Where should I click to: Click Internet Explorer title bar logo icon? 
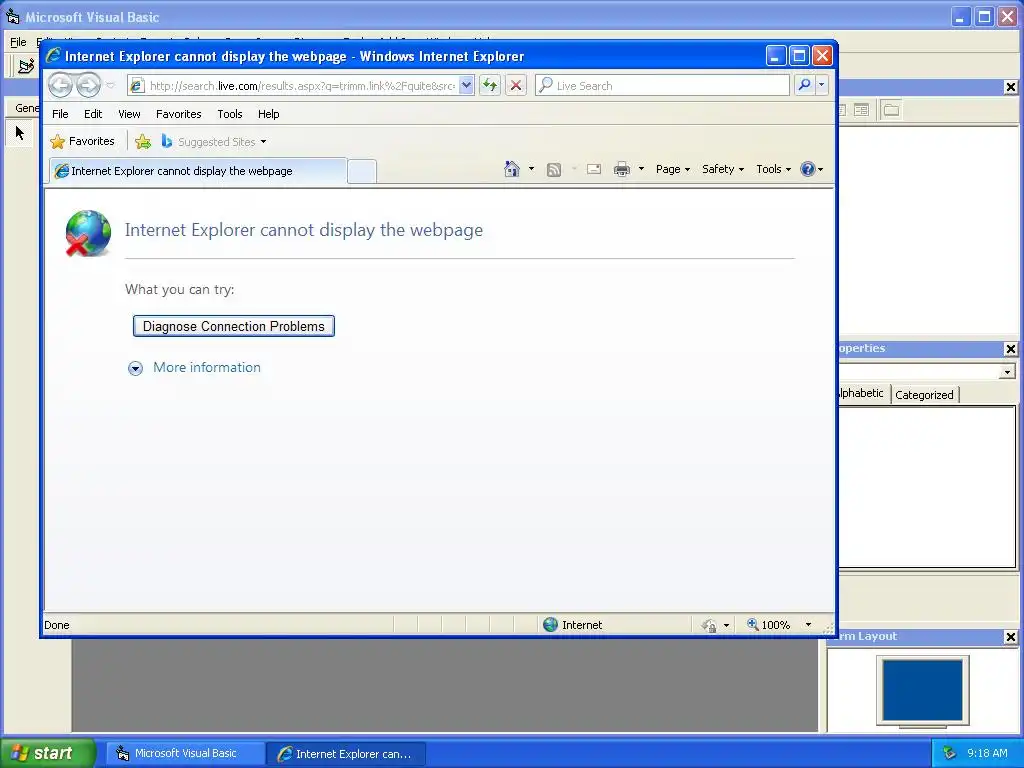[x=54, y=56]
